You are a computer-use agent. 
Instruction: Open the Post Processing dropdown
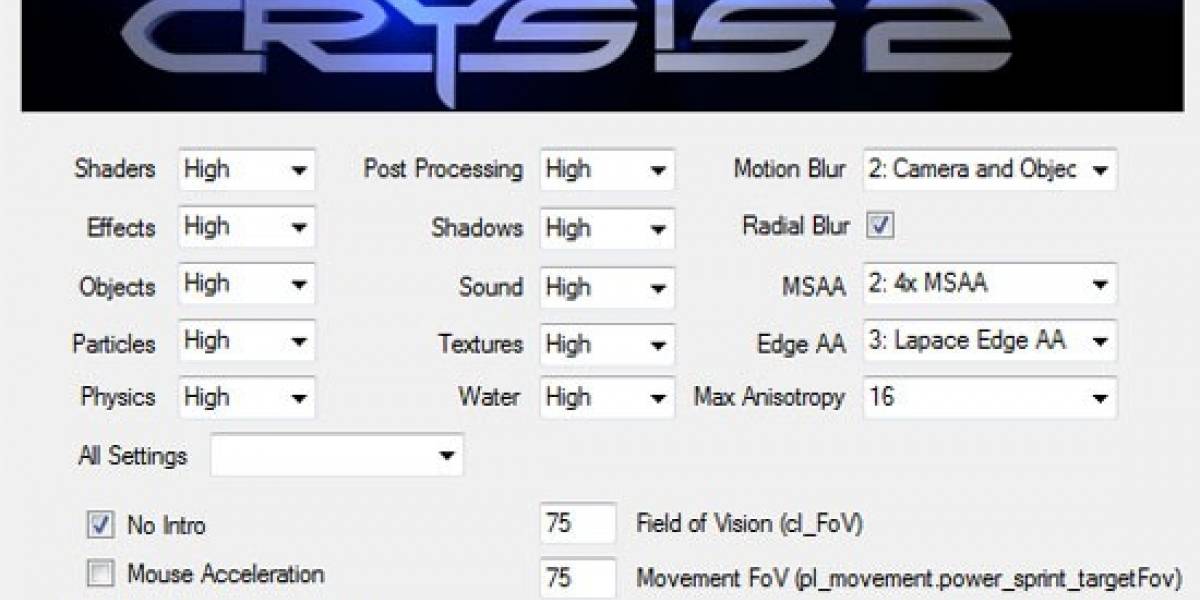(x=606, y=170)
